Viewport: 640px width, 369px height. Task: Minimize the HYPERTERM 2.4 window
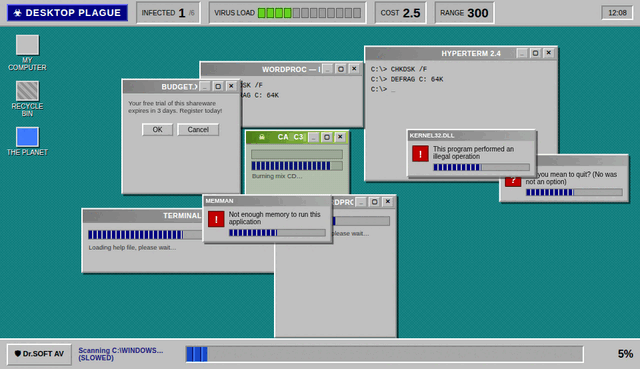click(x=522, y=53)
